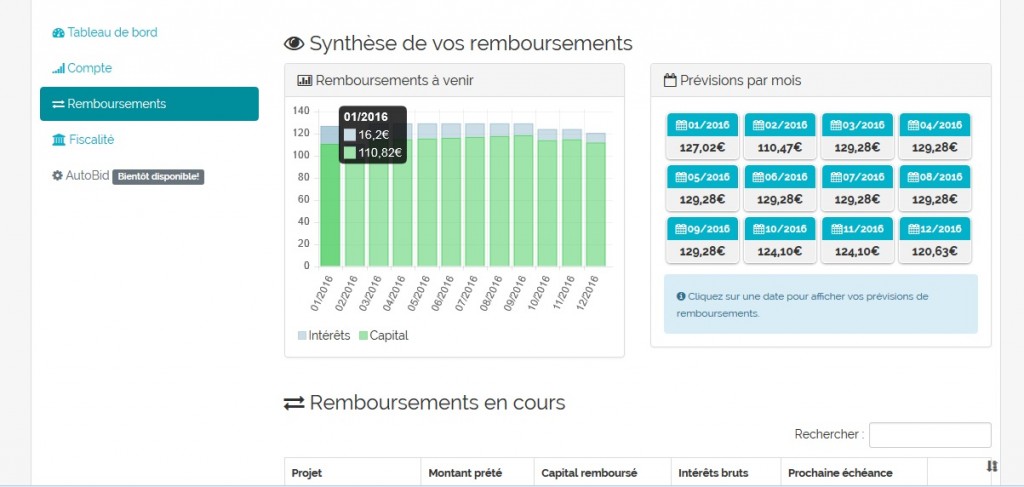Focus the Rechercher search field
This screenshot has width=1024, height=487.
(x=930, y=435)
